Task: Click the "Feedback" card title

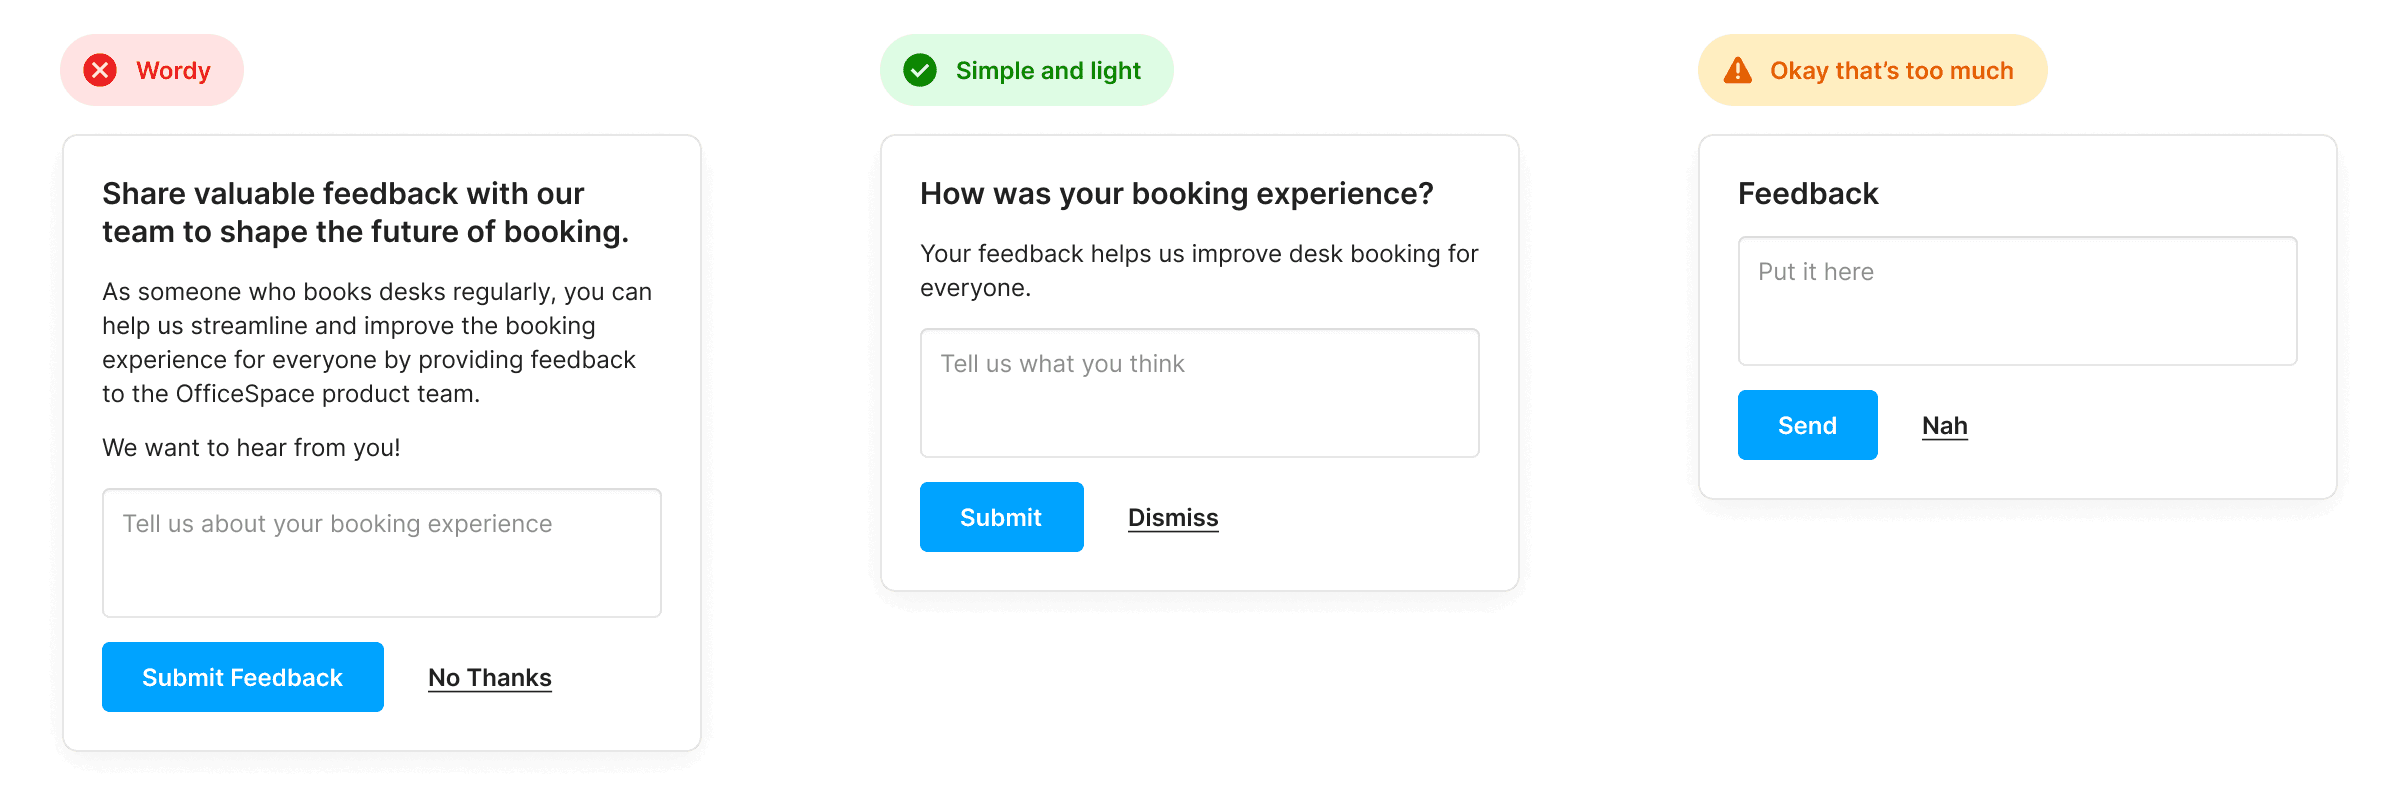Action: [1808, 194]
